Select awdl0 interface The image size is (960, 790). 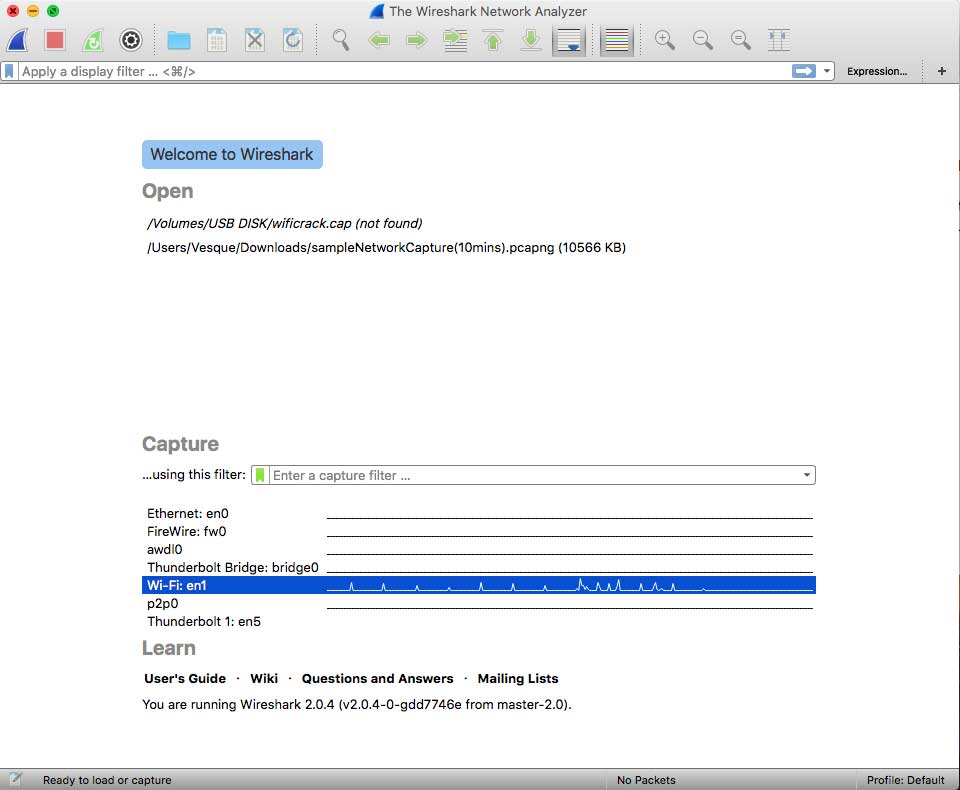[x=479, y=549]
